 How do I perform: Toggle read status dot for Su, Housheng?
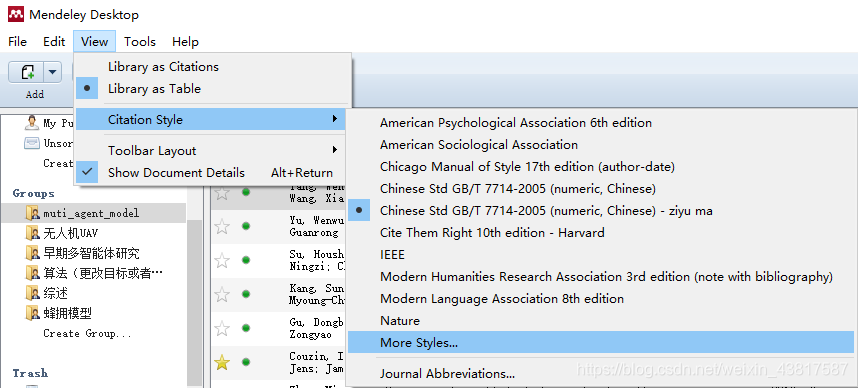click(x=246, y=260)
